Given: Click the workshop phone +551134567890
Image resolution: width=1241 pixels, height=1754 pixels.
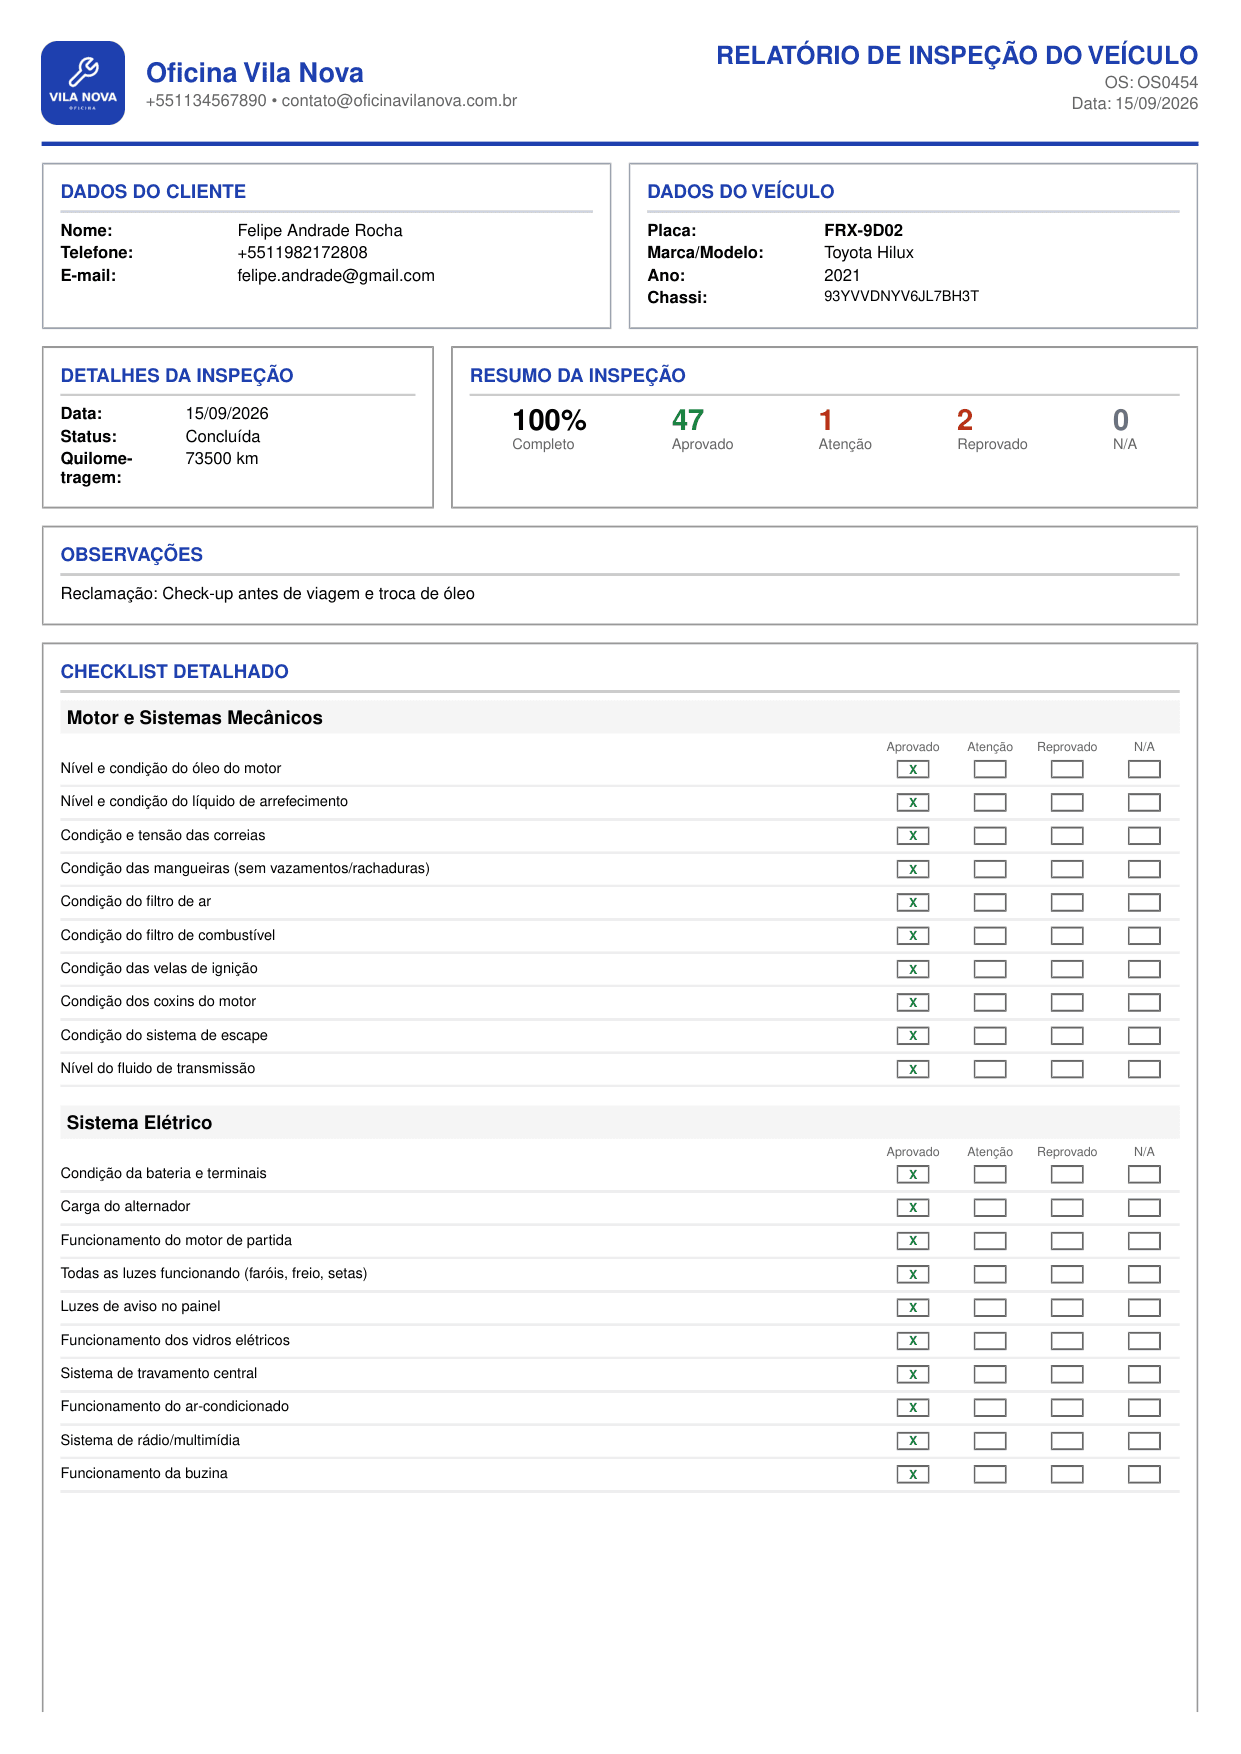Looking at the screenshot, I should (x=206, y=101).
